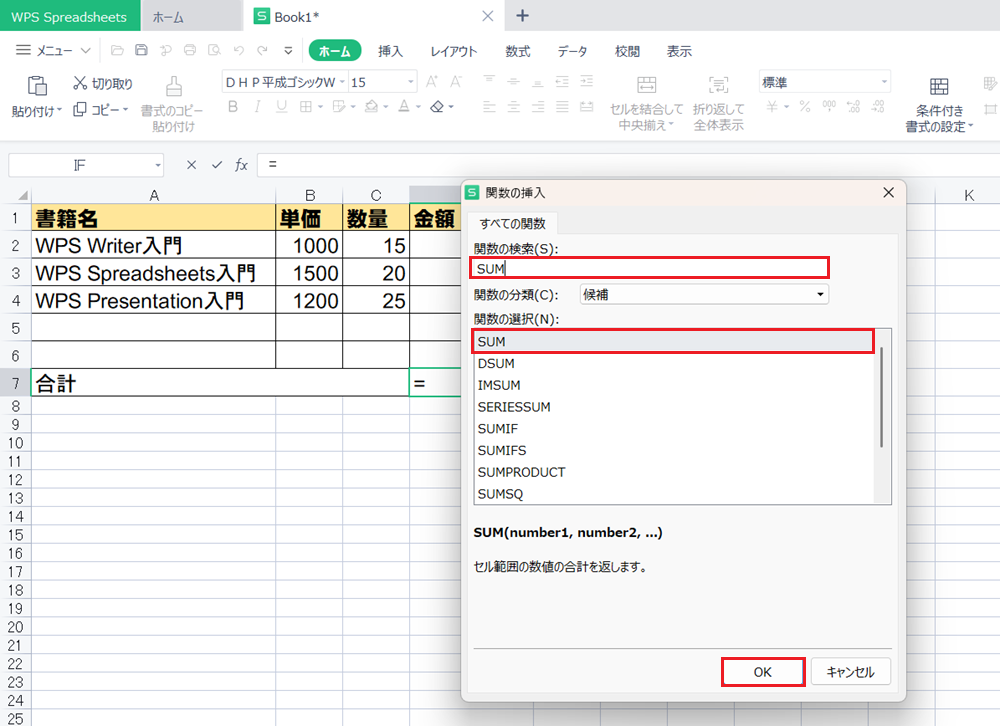Click the formula bar confirm checkmark icon
Viewport: 1000px width, 726px height.
pyautogui.click(x=217, y=165)
